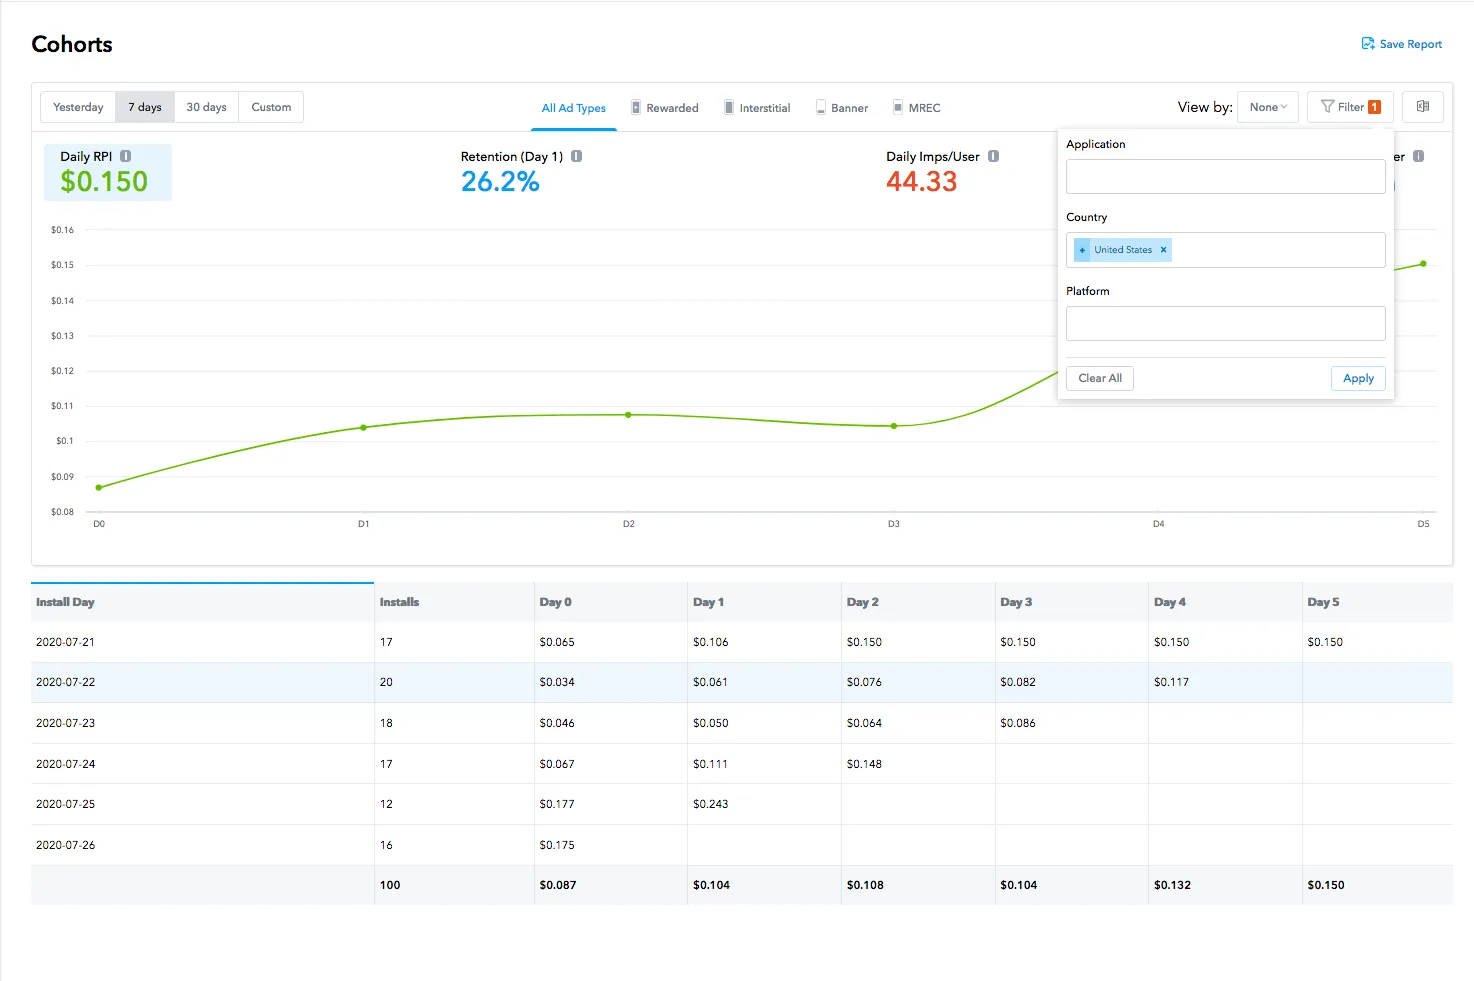Open the Save Report link
This screenshot has height=981, width=1474.
coord(1402,44)
